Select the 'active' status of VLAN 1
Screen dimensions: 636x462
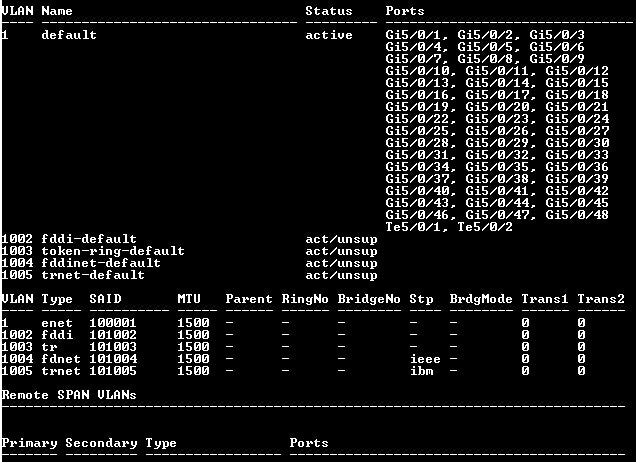click(x=329, y=35)
